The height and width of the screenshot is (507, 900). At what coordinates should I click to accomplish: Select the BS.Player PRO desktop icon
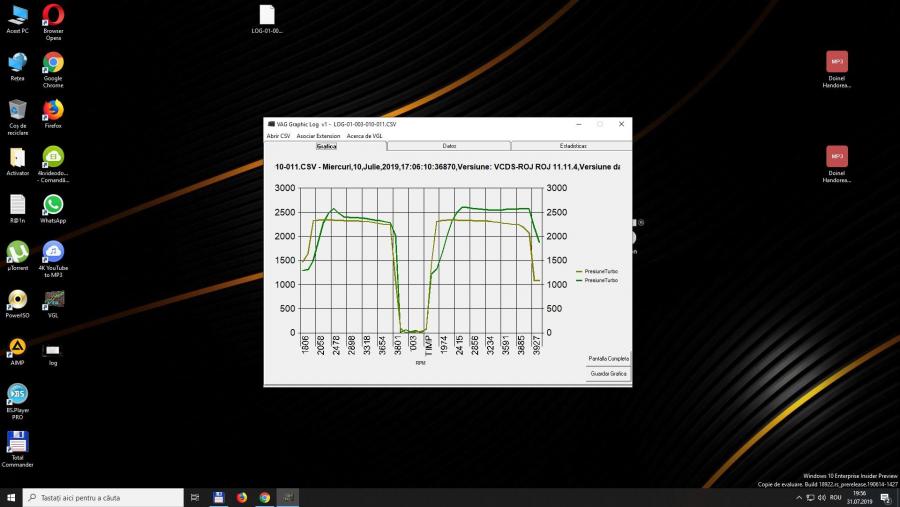tap(17, 395)
